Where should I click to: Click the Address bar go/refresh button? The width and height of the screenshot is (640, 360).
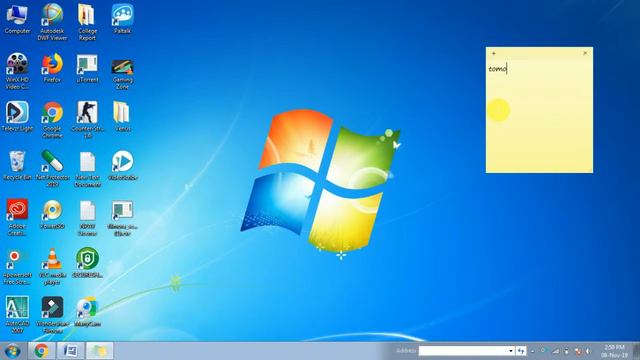point(521,351)
